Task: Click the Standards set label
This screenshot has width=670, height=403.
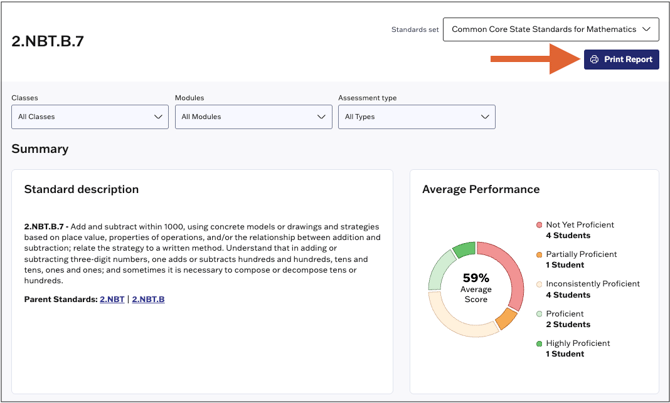Action: [x=415, y=29]
